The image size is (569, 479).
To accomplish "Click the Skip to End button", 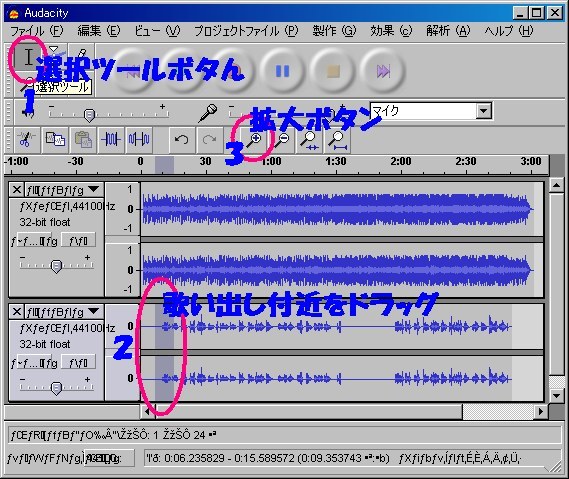I will click(383, 71).
